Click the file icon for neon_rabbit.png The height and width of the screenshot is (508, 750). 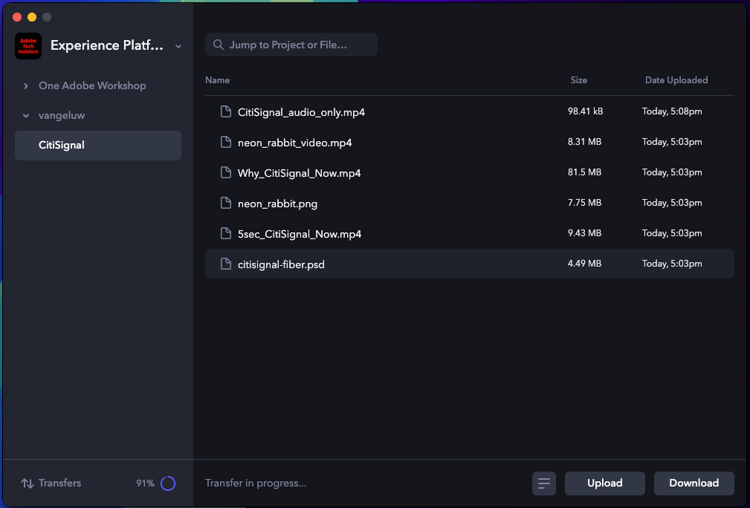[226, 203]
